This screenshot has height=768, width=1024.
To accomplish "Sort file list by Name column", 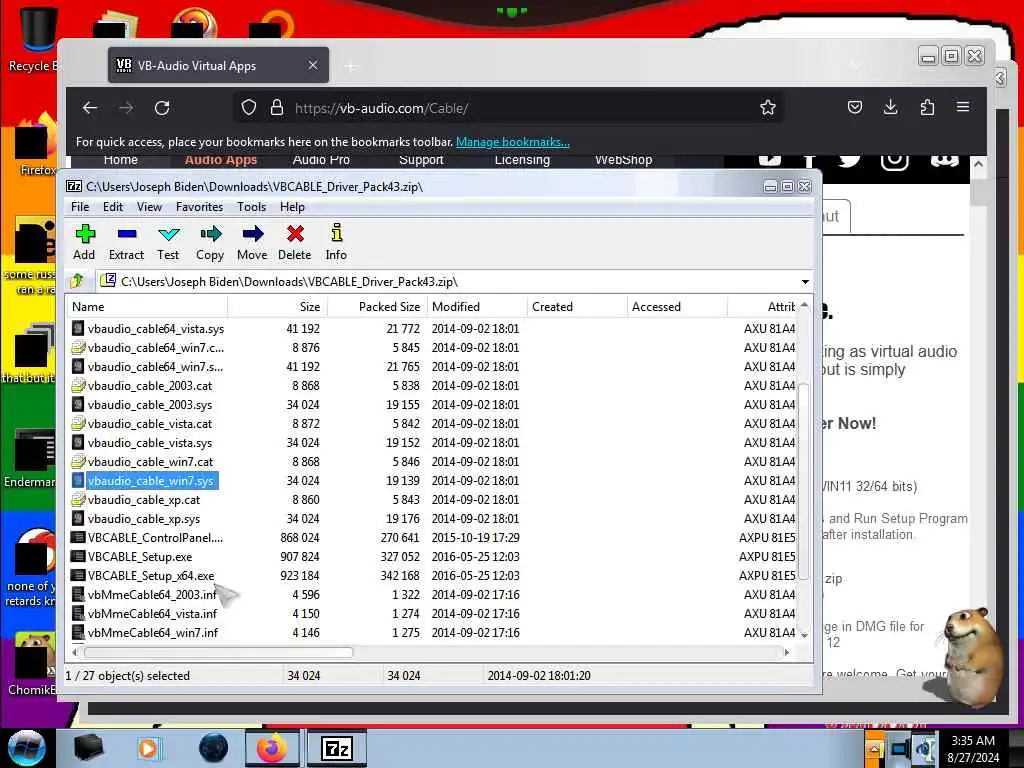I will (x=147, y=307).
